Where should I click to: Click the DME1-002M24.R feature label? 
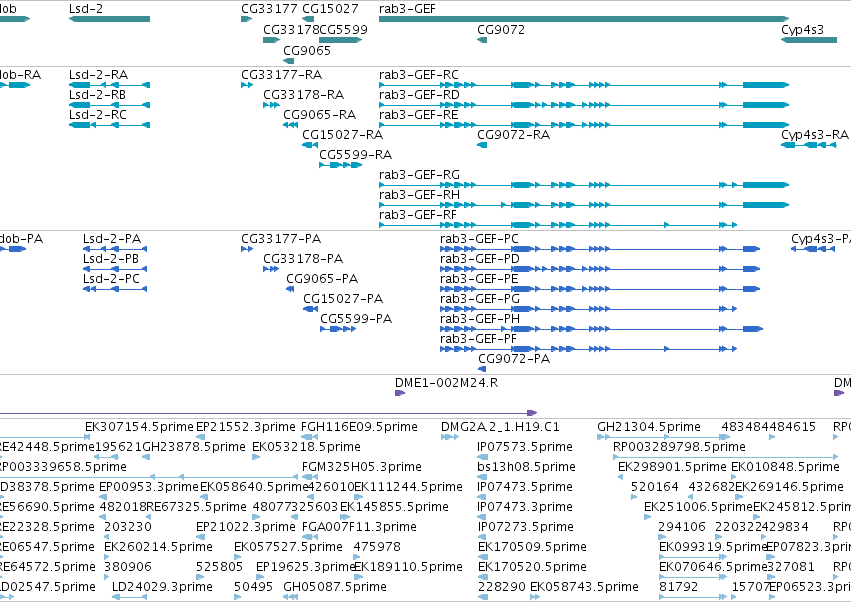(446, 383)
